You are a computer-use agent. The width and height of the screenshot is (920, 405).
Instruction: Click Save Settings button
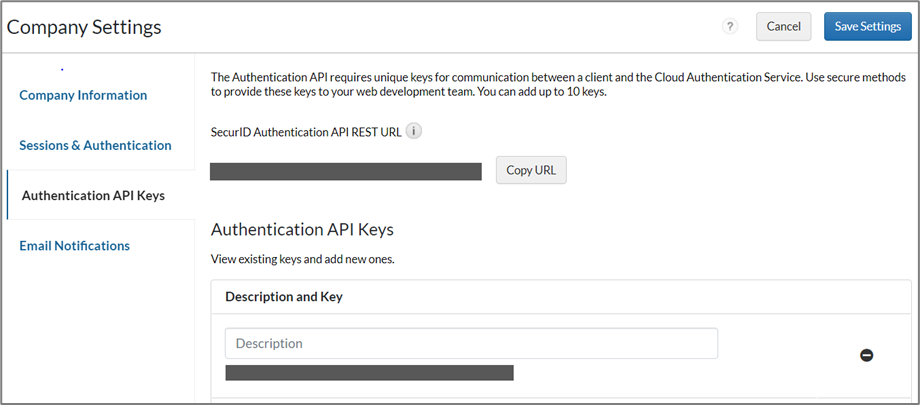point(867,27)
